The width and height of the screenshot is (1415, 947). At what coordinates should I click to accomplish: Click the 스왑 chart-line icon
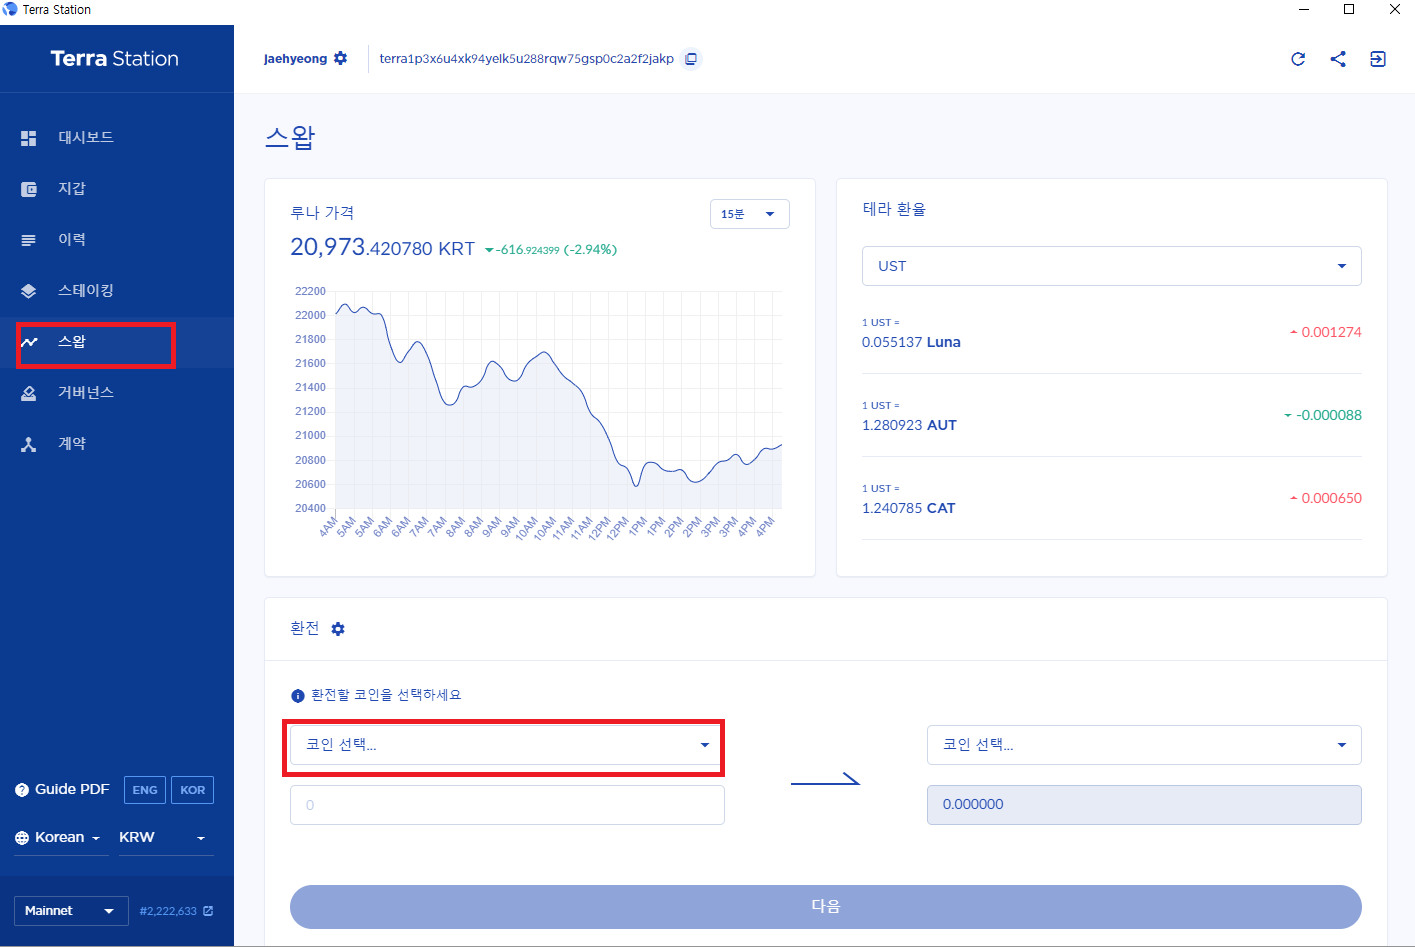[28, 342]
